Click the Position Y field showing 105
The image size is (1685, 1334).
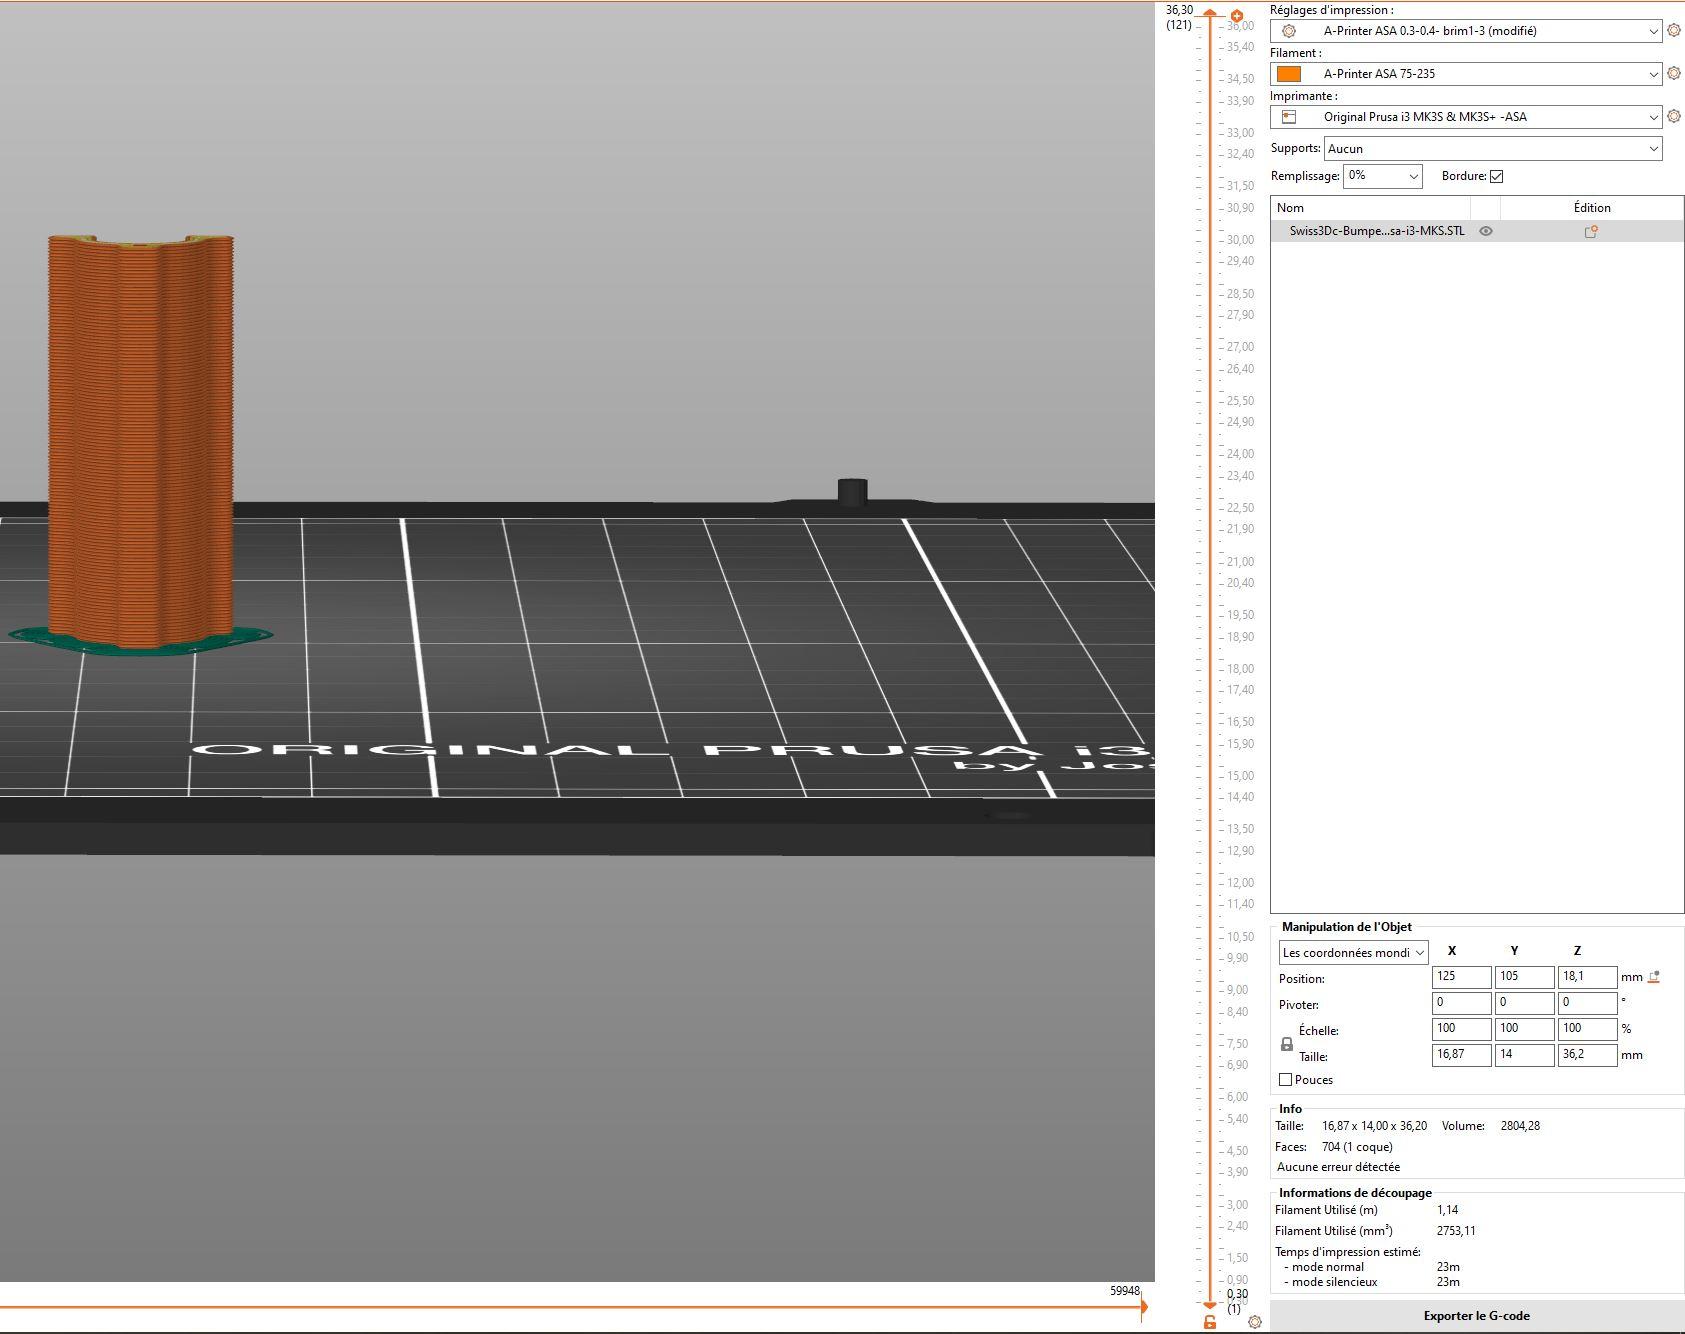(1525, 977)
